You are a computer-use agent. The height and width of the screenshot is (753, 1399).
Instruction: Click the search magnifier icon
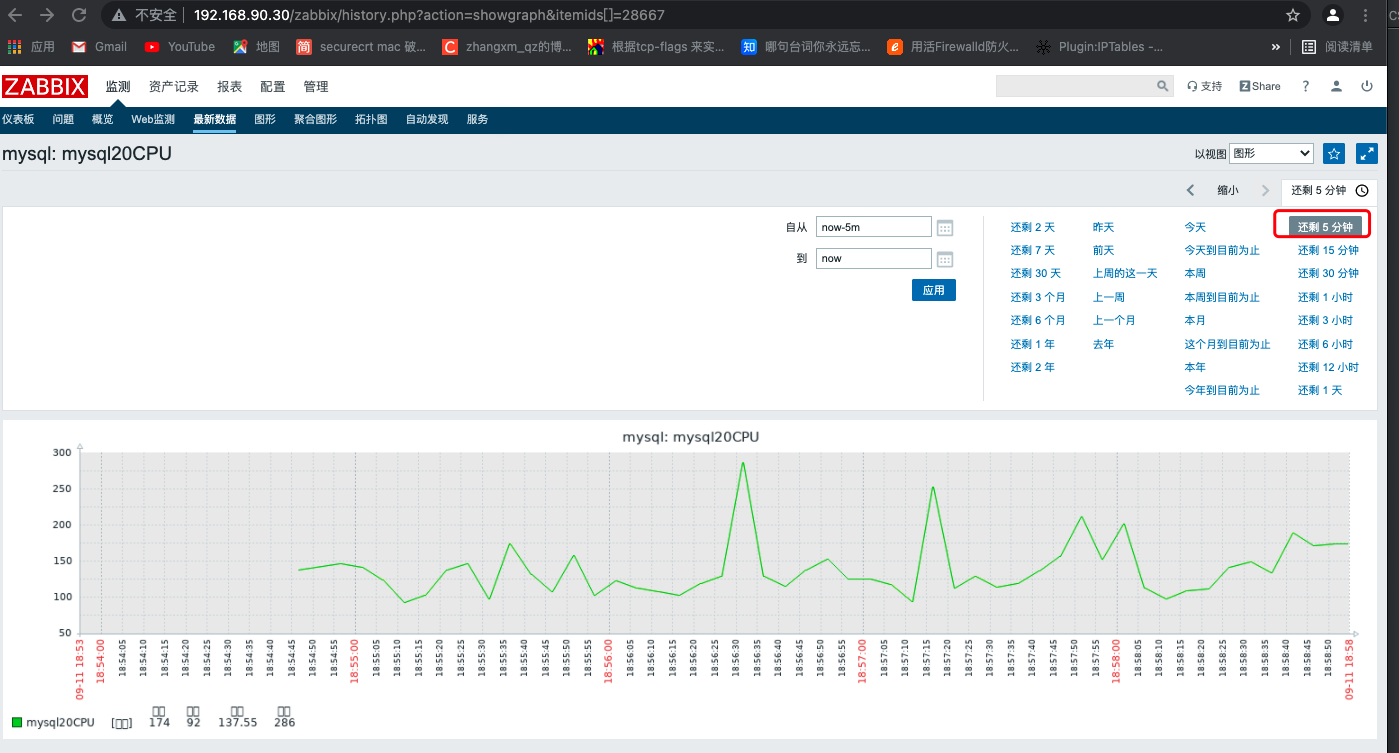point(1162,86)
